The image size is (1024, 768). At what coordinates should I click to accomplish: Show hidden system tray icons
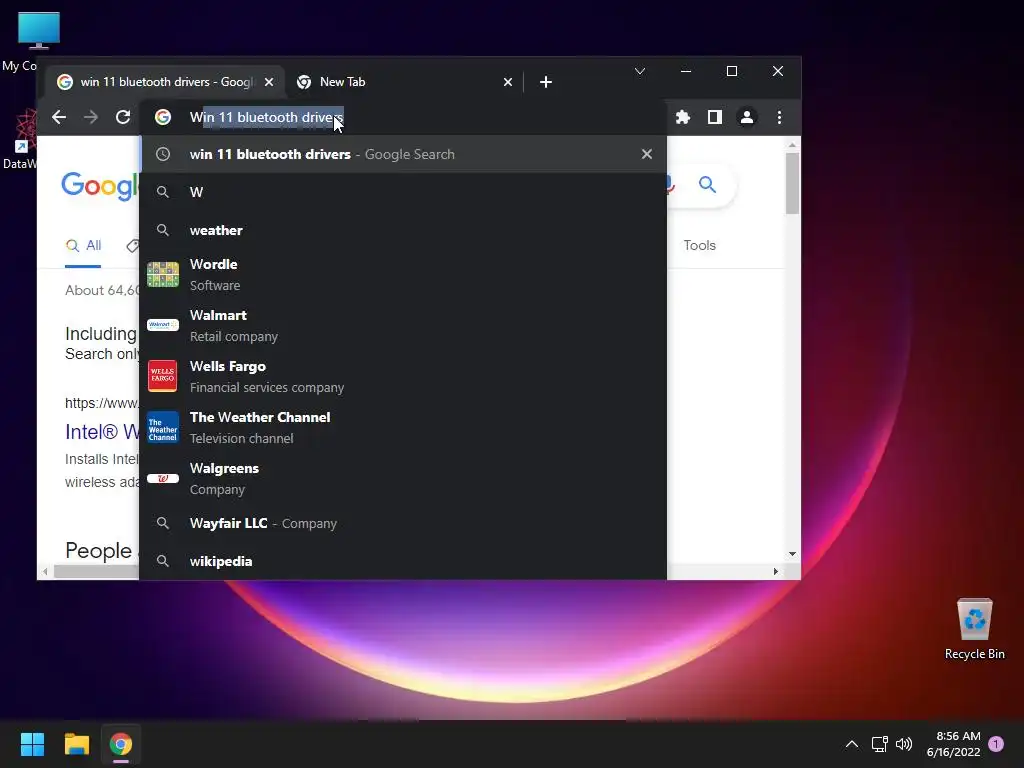point(852,744)
